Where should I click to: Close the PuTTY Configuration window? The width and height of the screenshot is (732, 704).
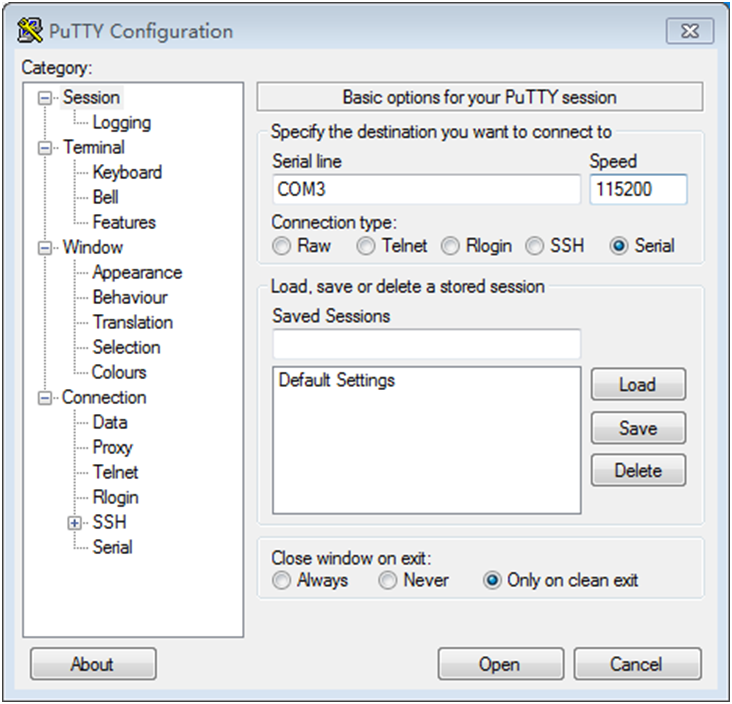[x=689, y=31]
